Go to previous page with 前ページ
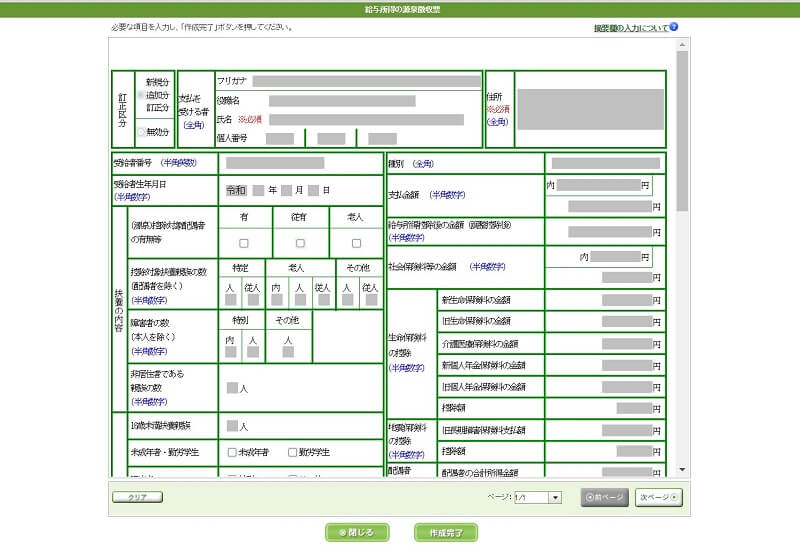 point(604,497)
